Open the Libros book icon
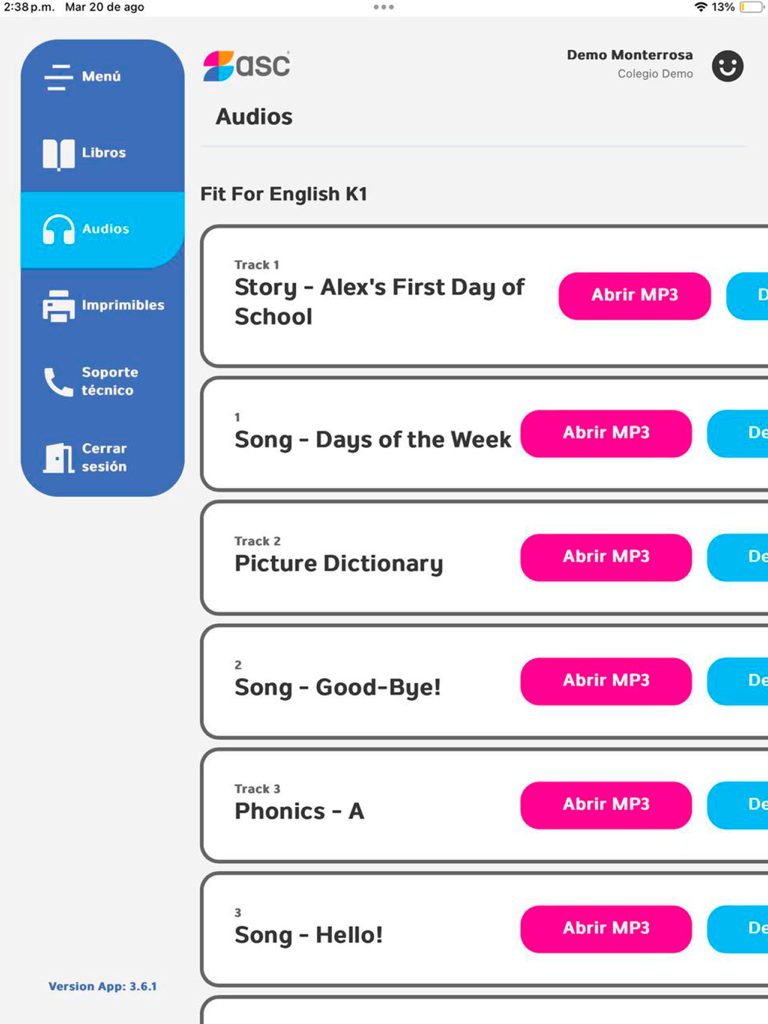 click(58, 154)
